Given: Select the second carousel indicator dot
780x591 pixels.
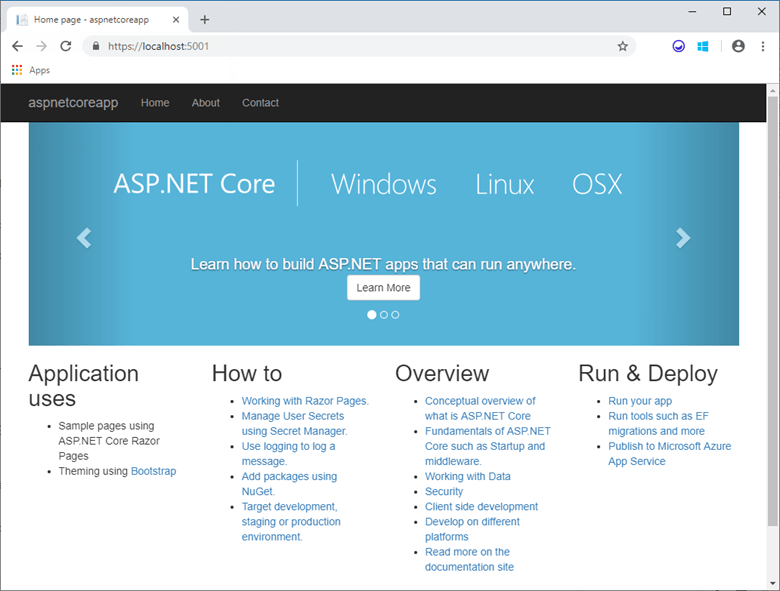Looking at the screenshot, I should [384, 314].
